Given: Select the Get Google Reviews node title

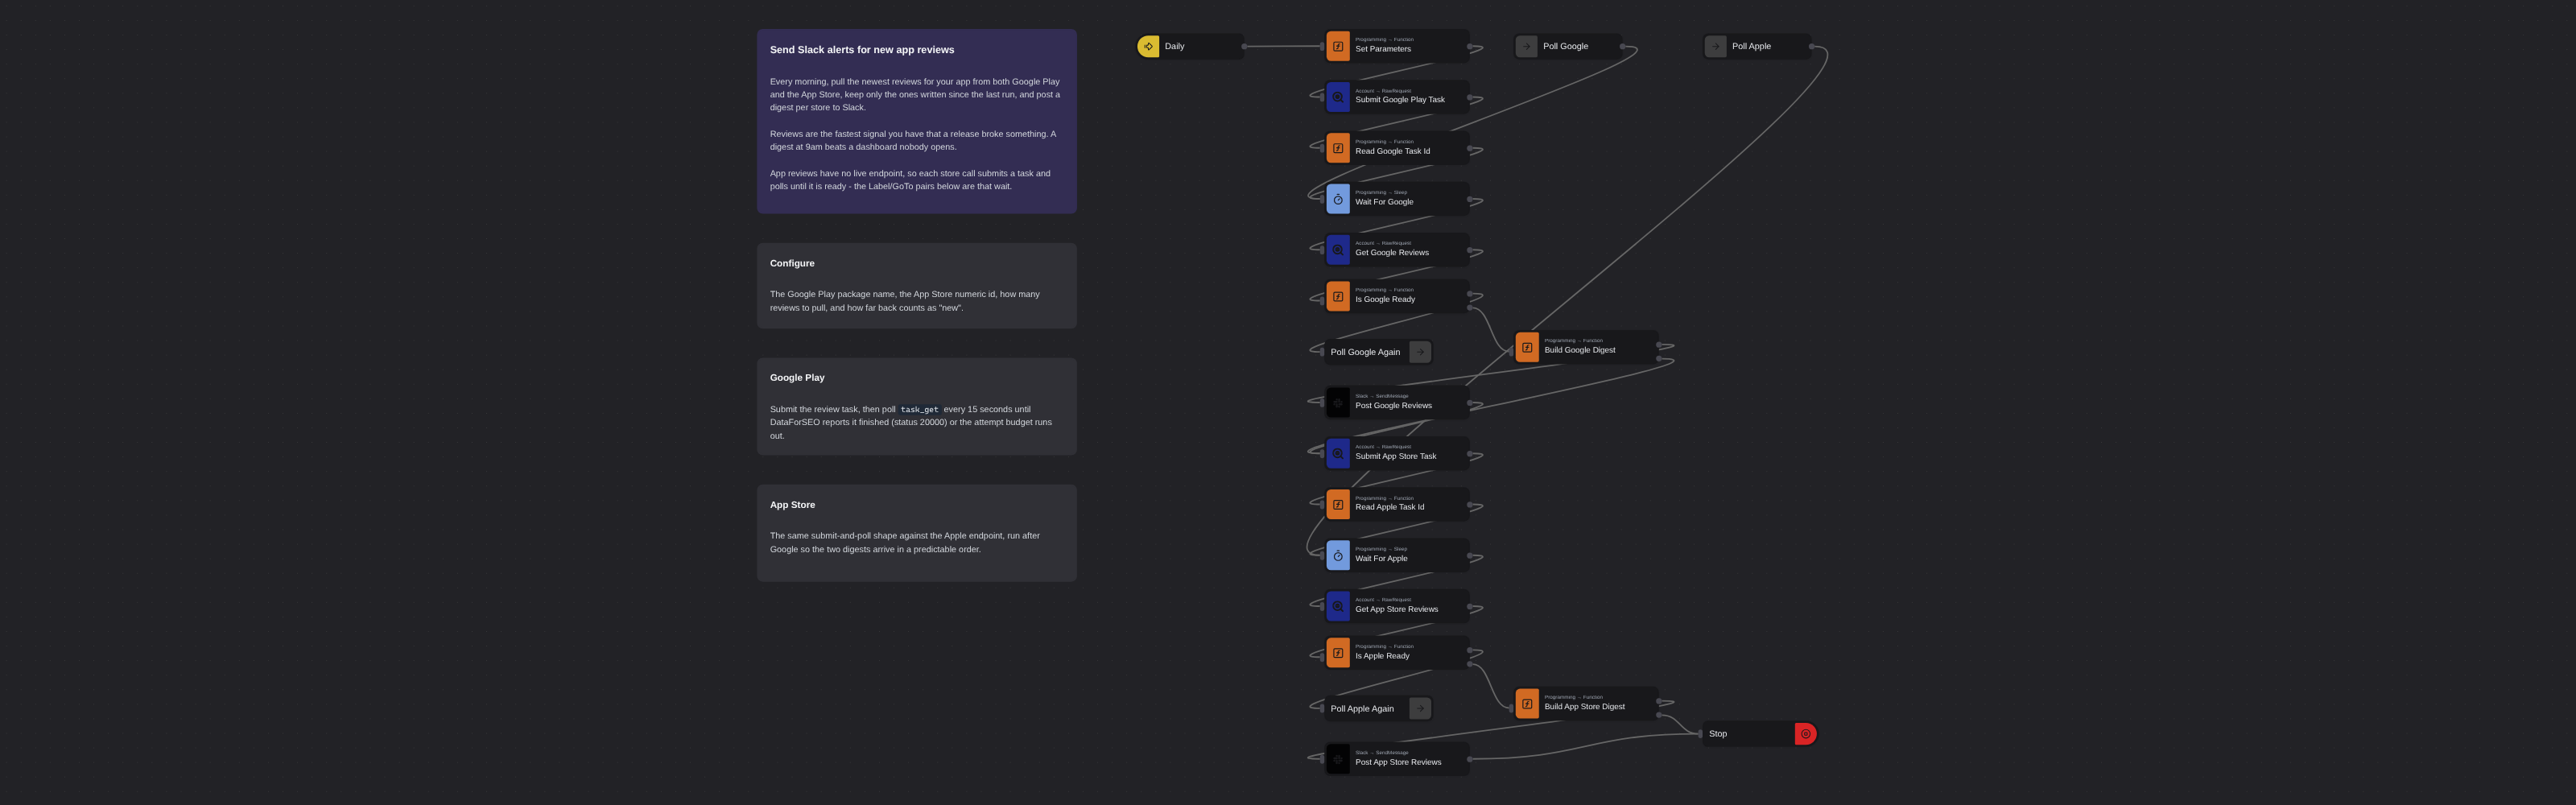Looking at the screenshot, I should point(1392,253).
